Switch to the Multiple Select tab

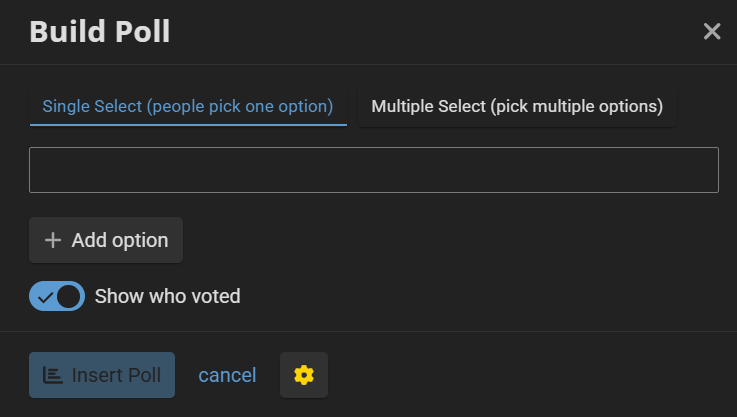pyautogui.click(x=517, y=107)
